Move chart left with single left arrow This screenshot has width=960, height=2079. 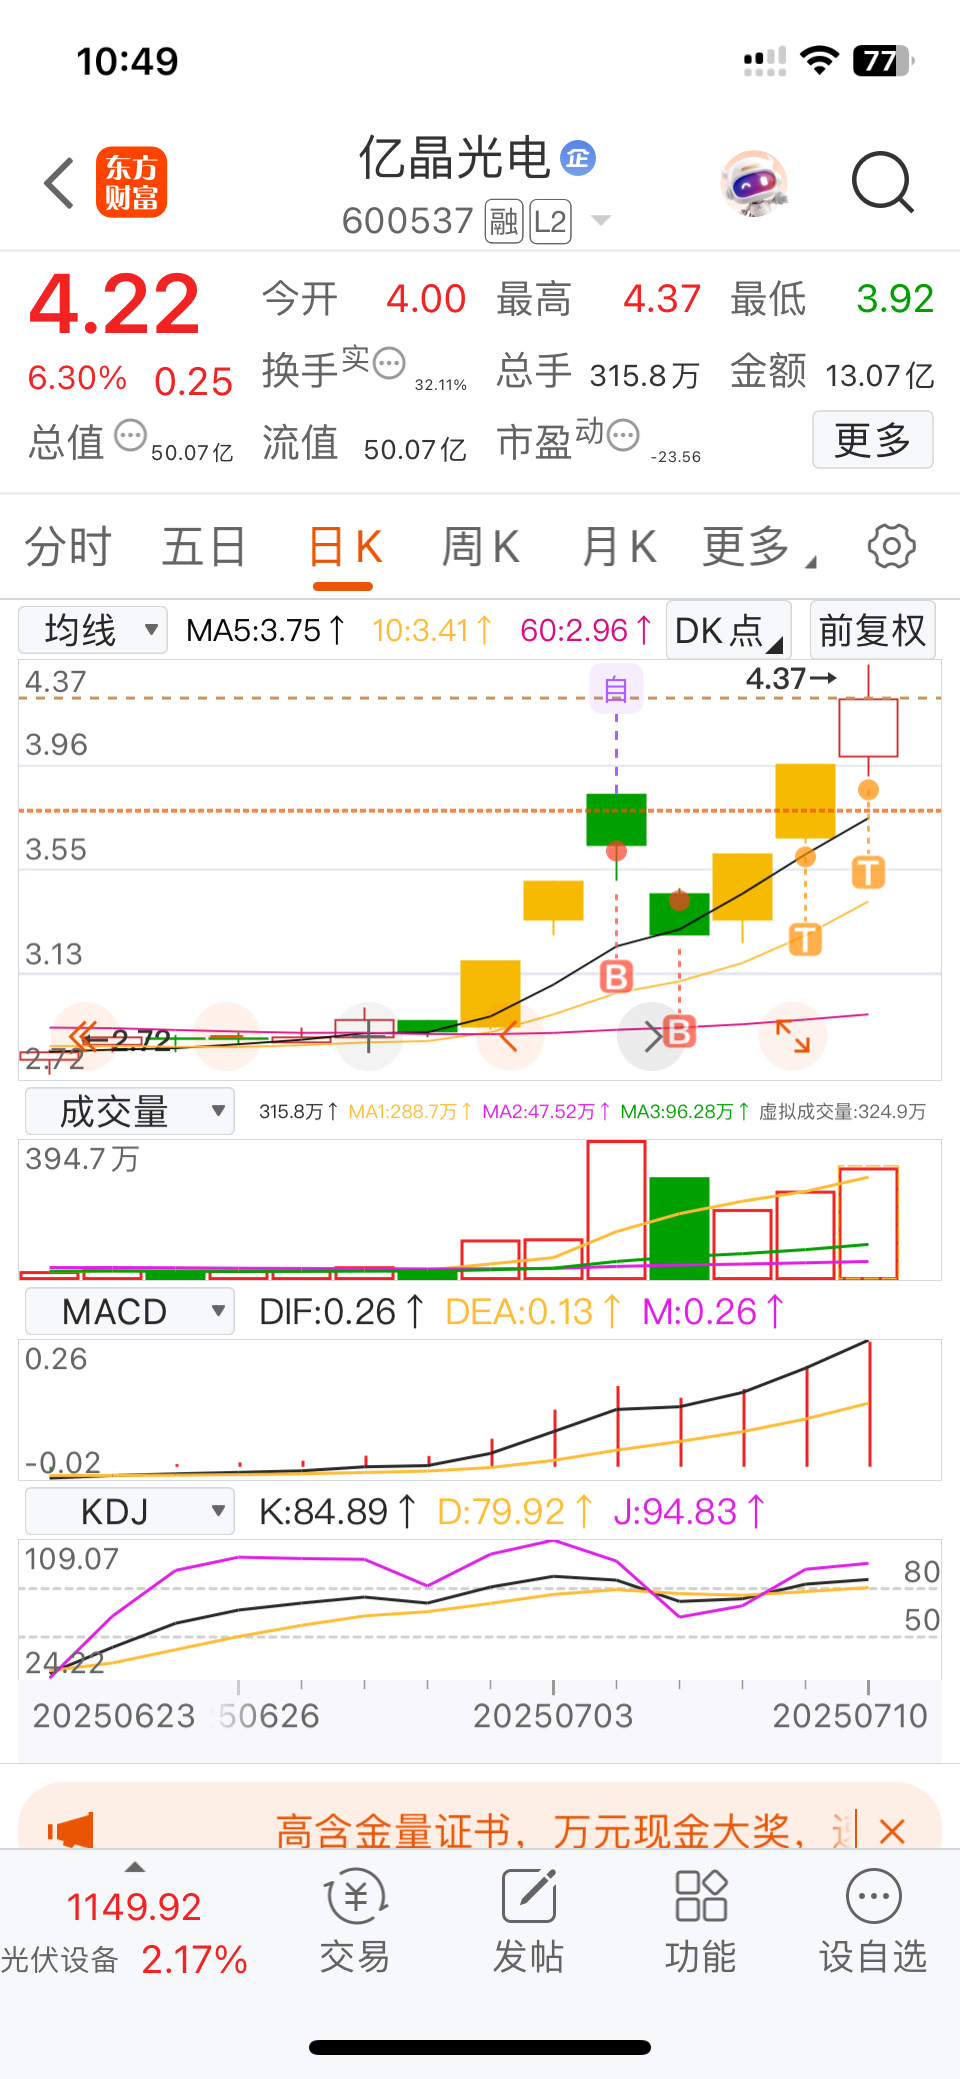[510, 1036]
